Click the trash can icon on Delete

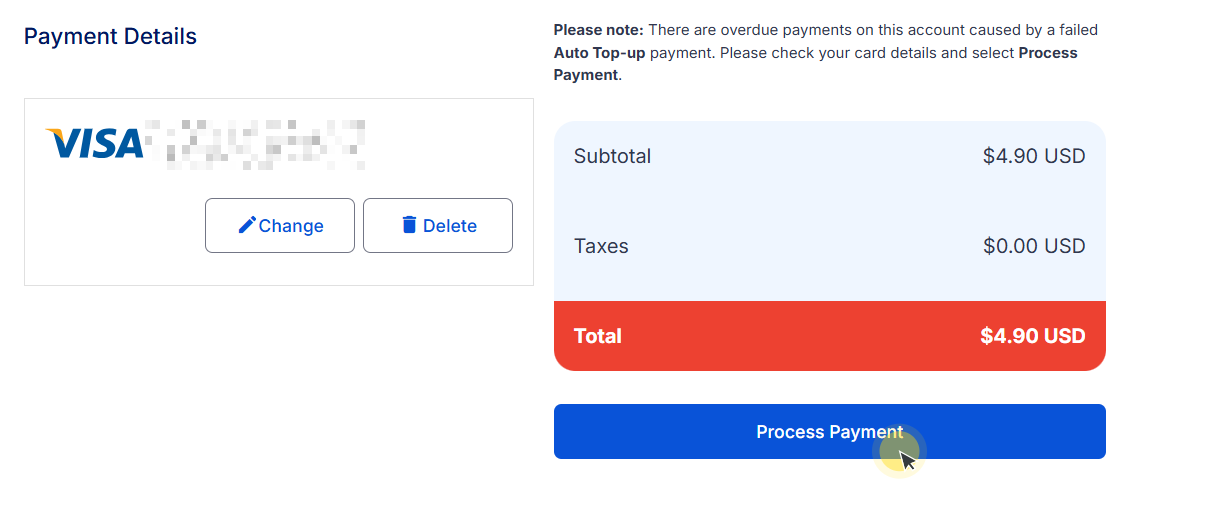click(x=409, y=225)
